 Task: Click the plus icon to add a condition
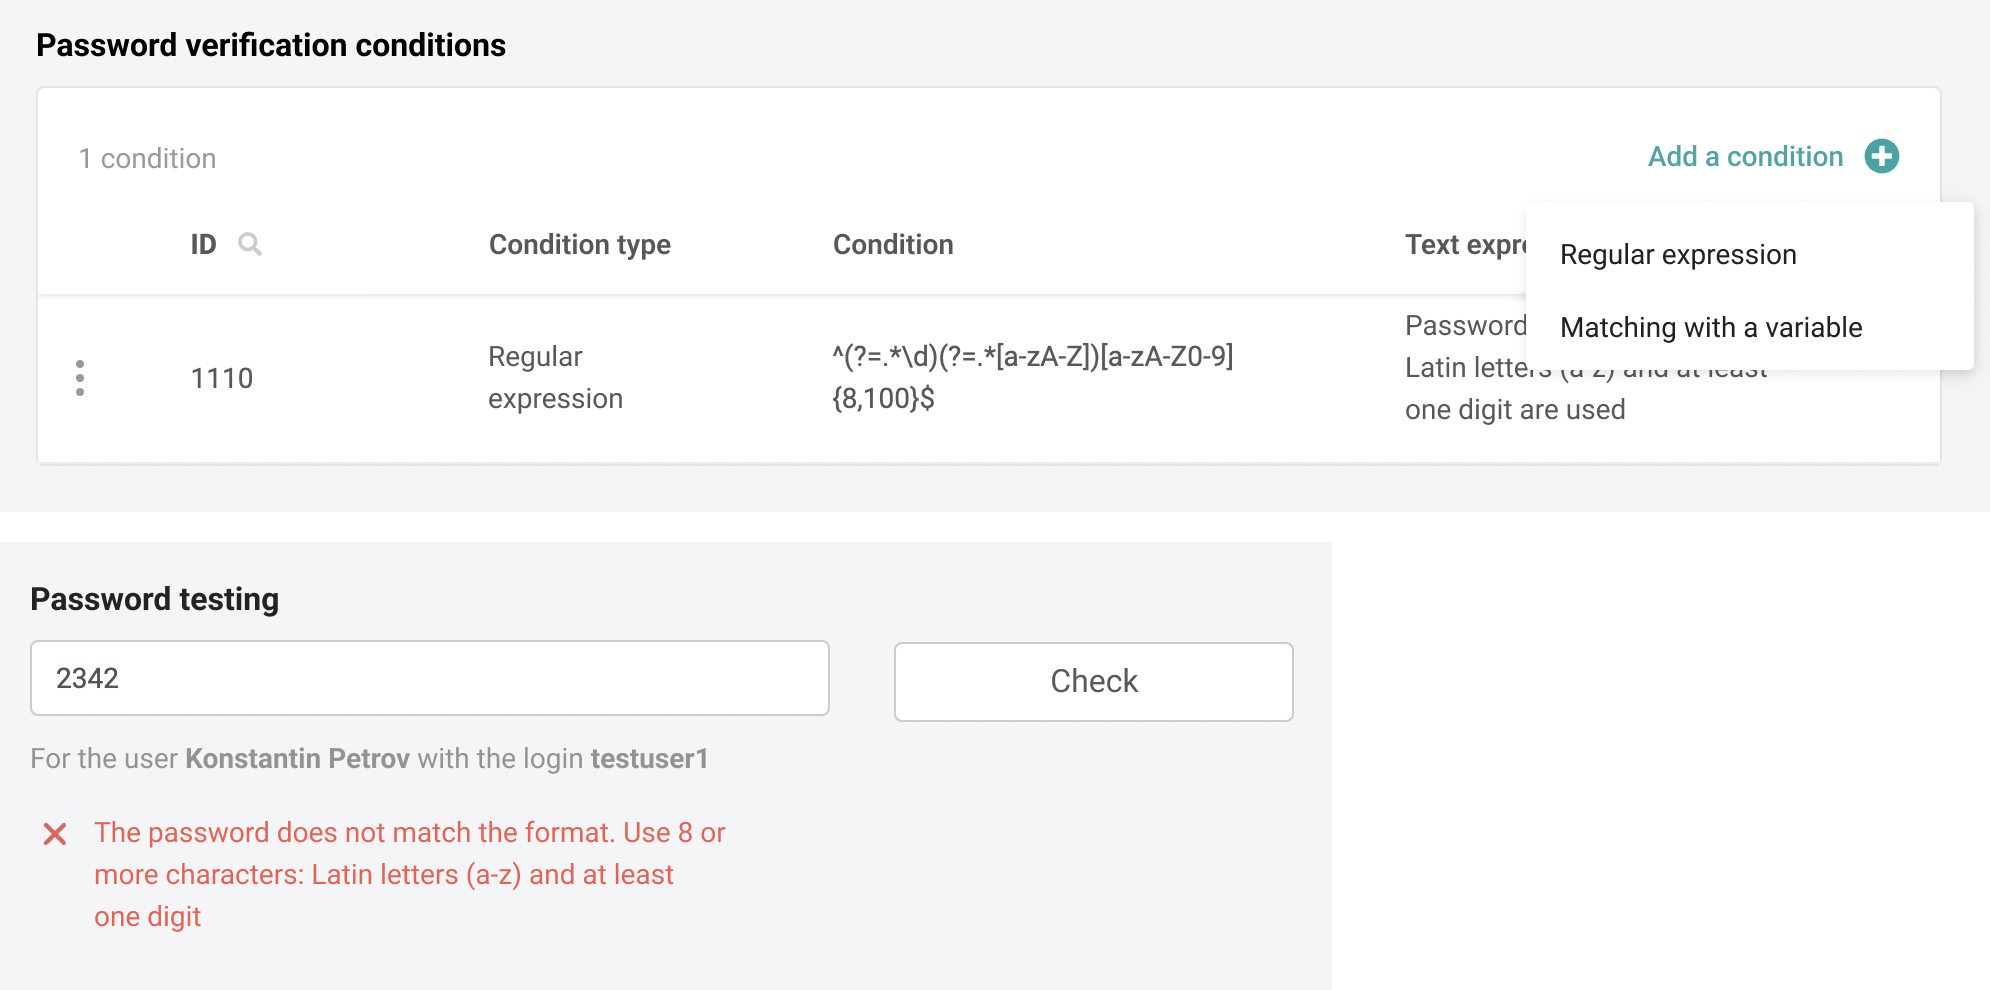tap(1883, 156)
